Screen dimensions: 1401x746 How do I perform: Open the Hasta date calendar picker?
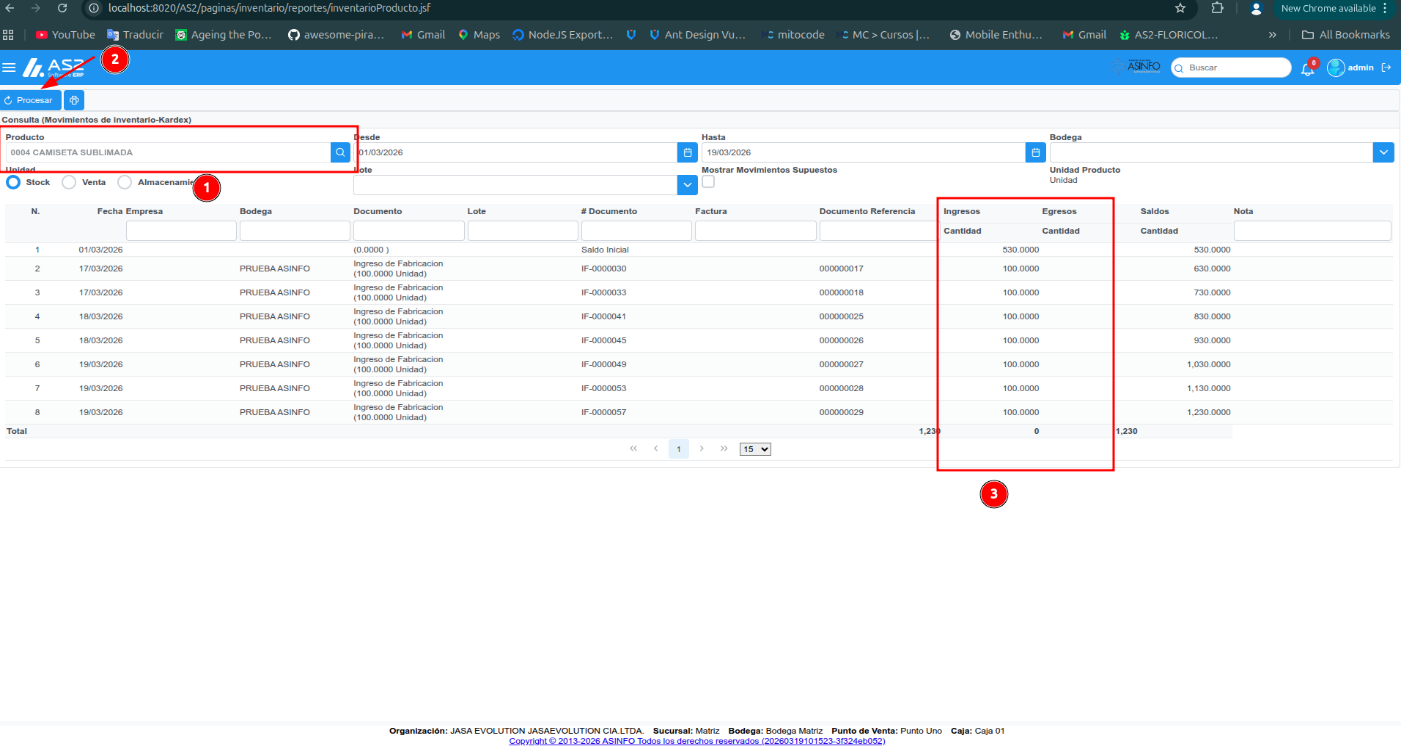coord(1035,152)
